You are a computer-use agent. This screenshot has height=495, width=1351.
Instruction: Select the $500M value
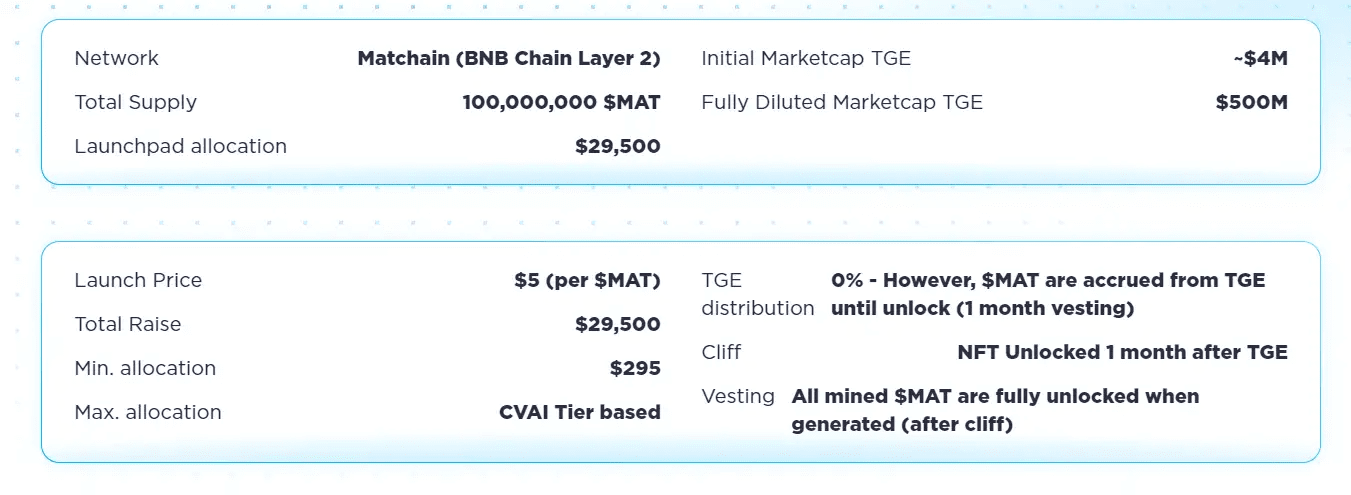pyautogui.click(x=1252, y=102)
